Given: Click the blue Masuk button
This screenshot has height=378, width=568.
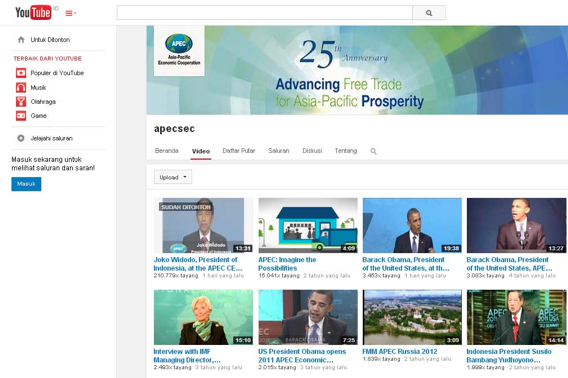Looking at the screenshot, I should tap(26, 184).
